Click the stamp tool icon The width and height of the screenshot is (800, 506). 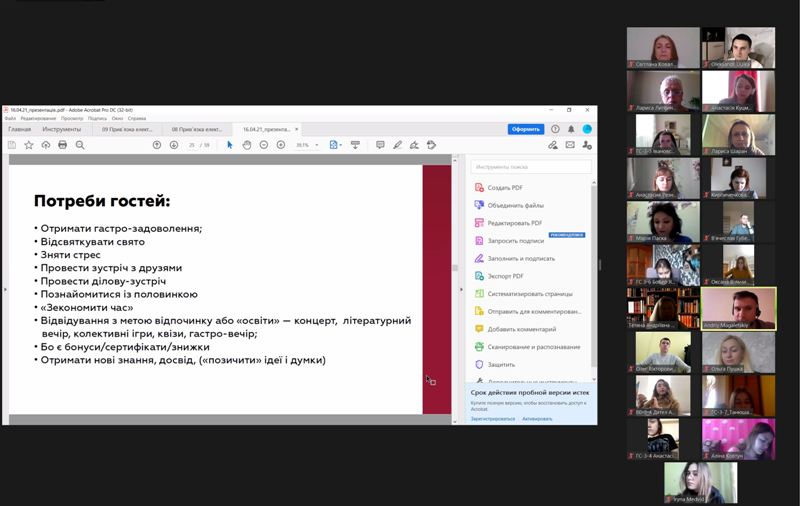tap(432, 145)
